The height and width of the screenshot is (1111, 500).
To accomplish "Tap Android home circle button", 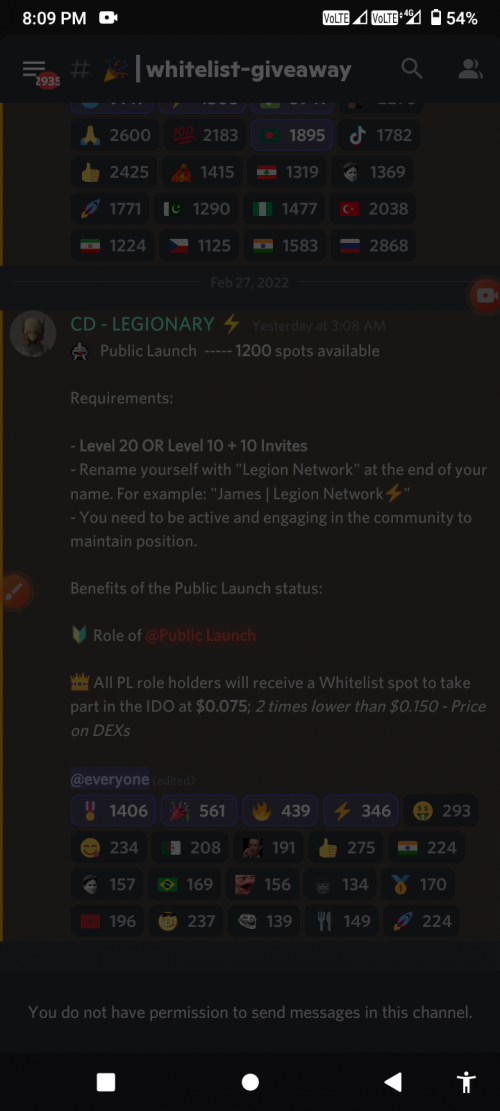I will pos(250,1081).
